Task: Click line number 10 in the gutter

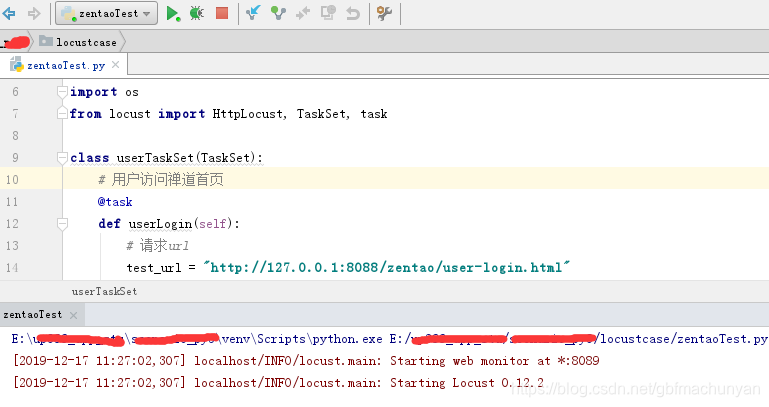Action: click(x=12, y=180)
